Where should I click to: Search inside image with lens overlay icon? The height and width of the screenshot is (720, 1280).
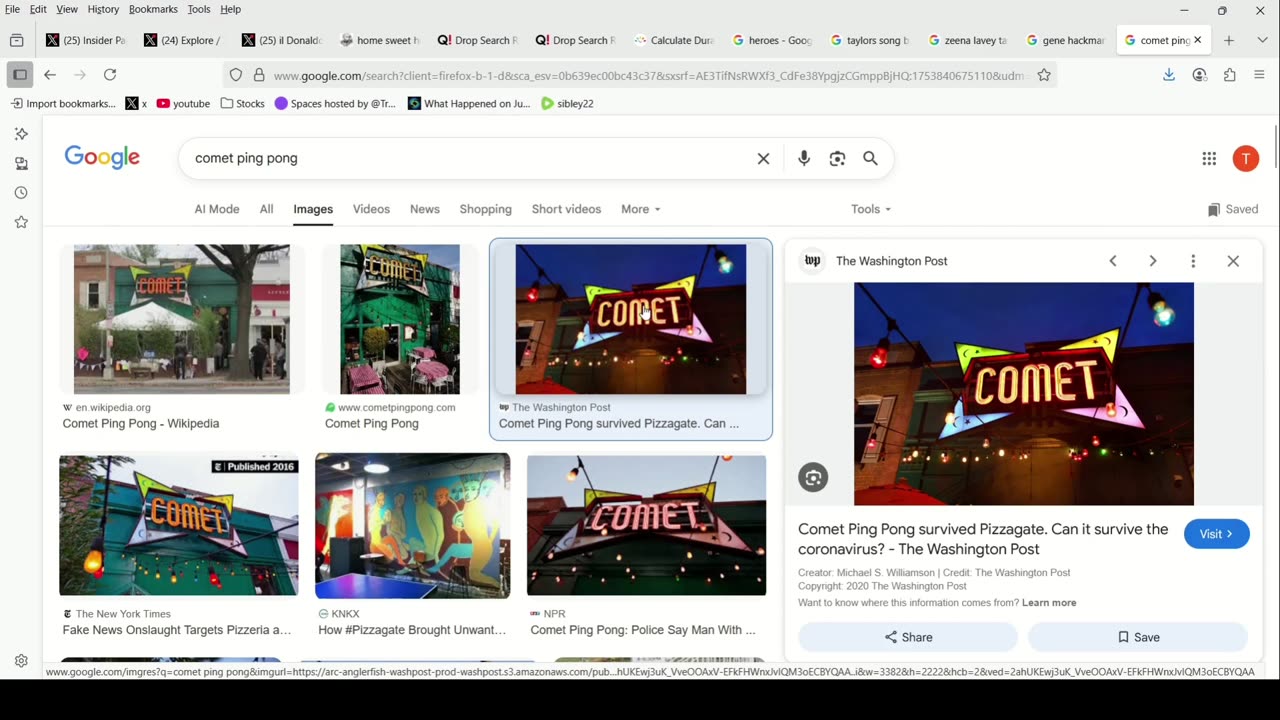[813, 477]
